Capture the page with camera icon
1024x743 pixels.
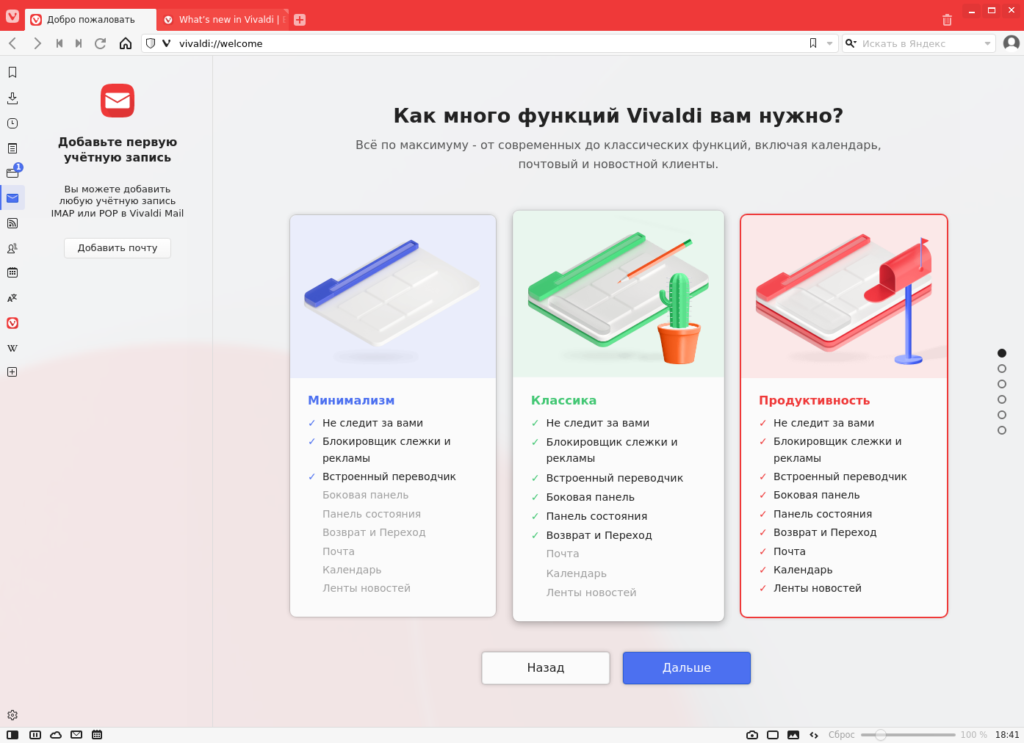coord(752,735)
